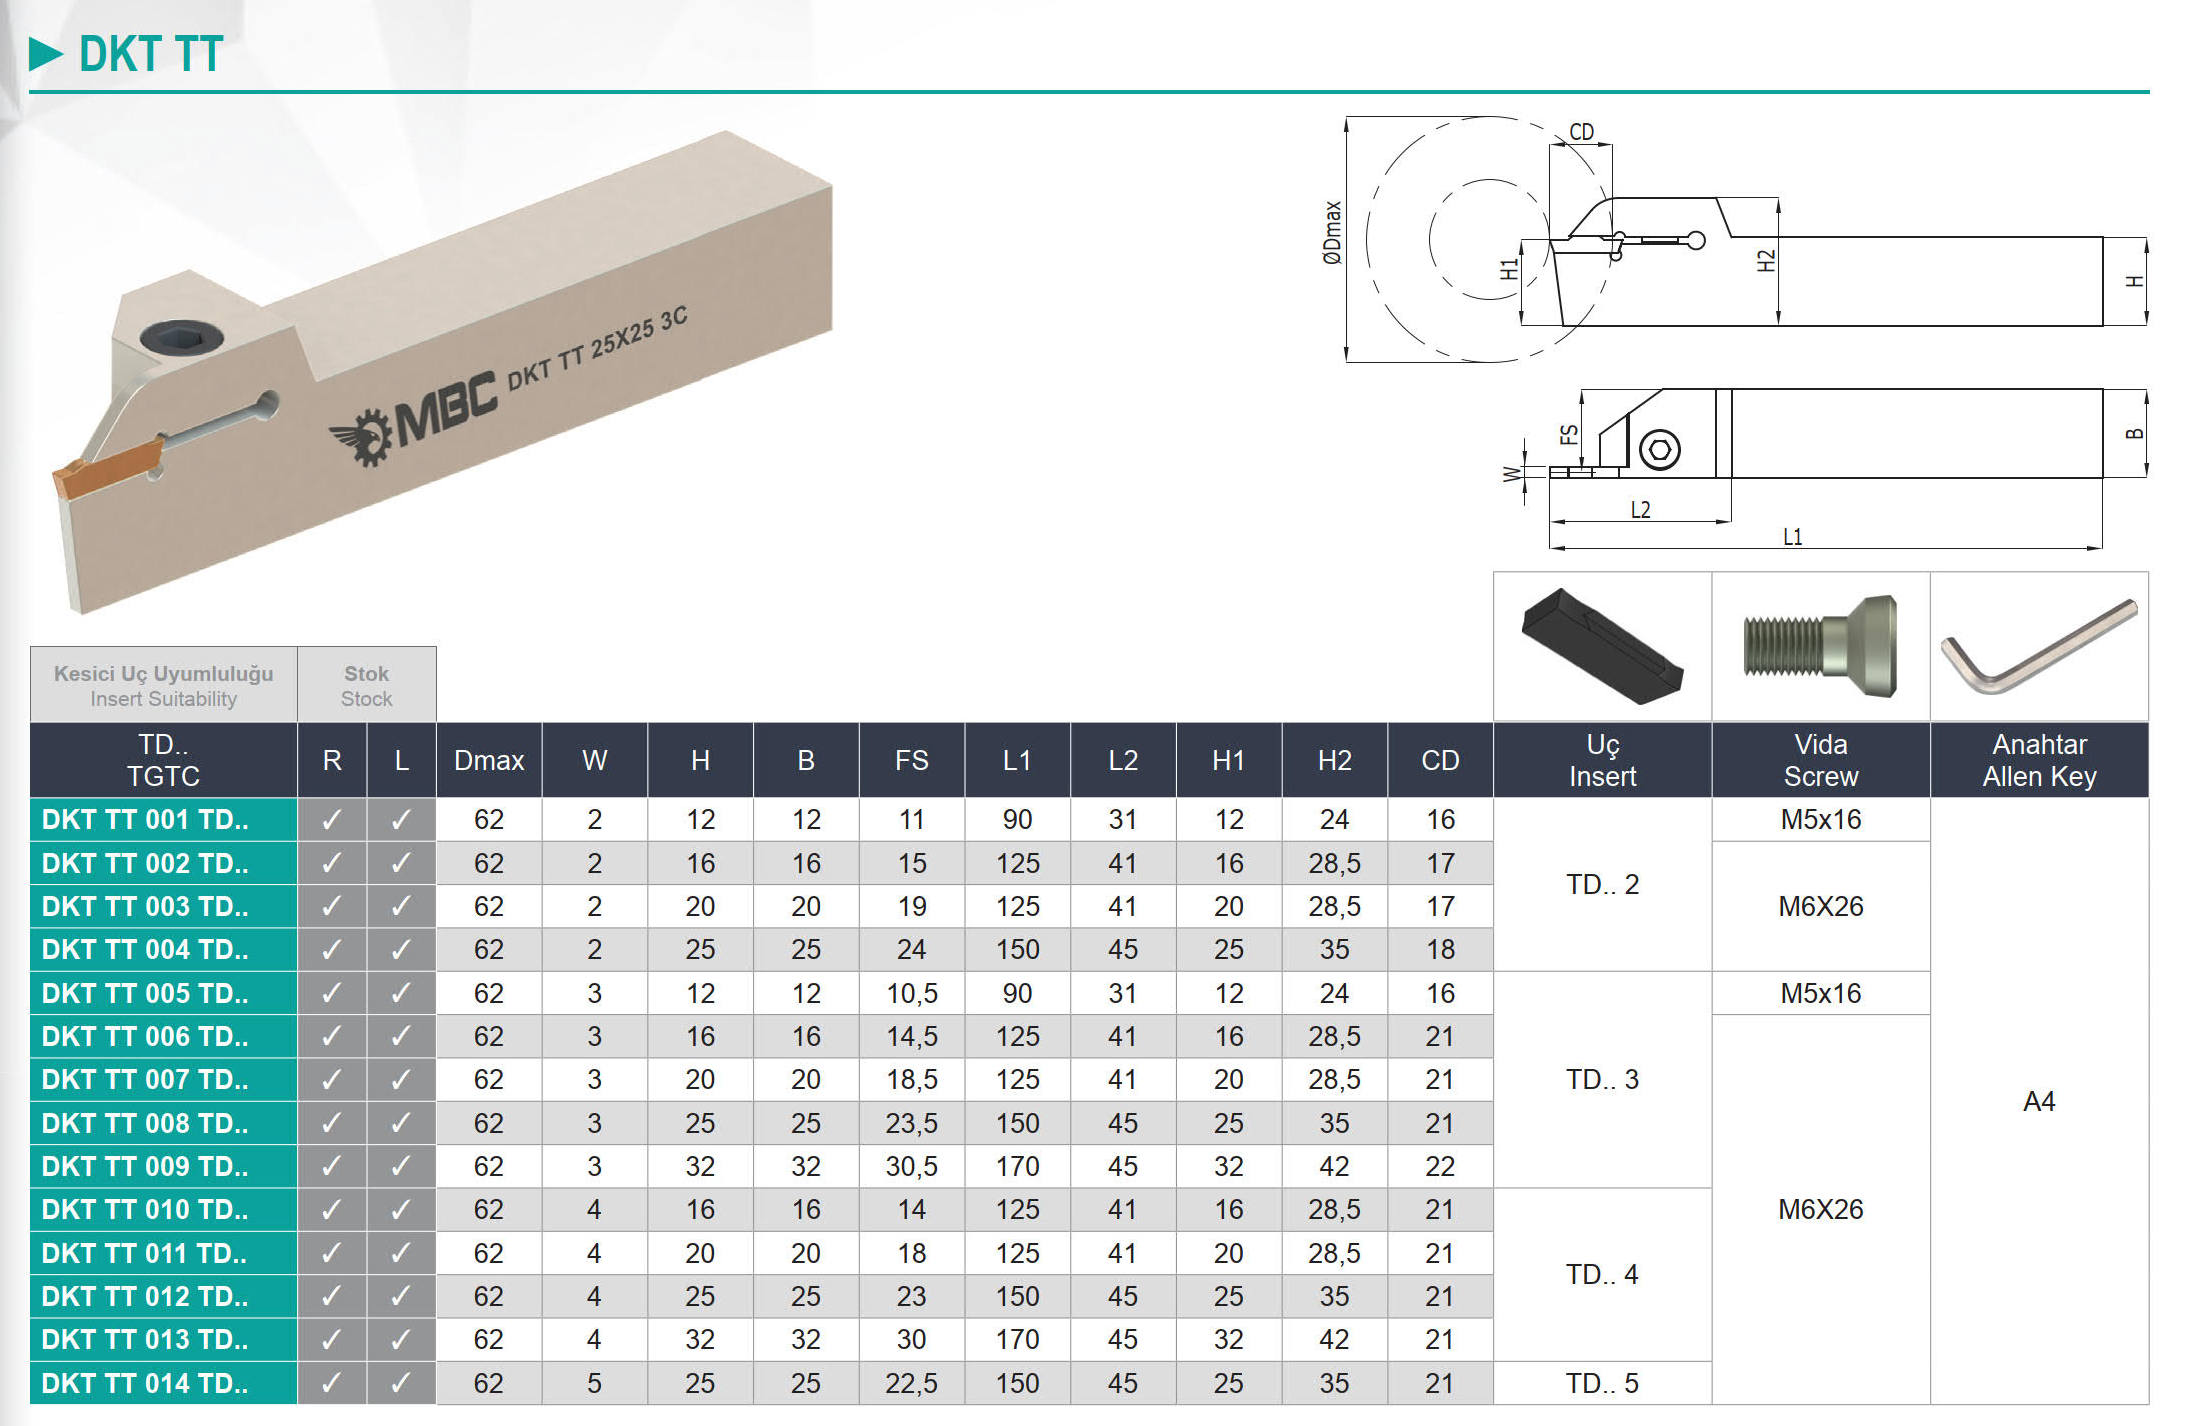Click the Stok Stock header box
The image size is (2186, 1426).
(366, 686)
